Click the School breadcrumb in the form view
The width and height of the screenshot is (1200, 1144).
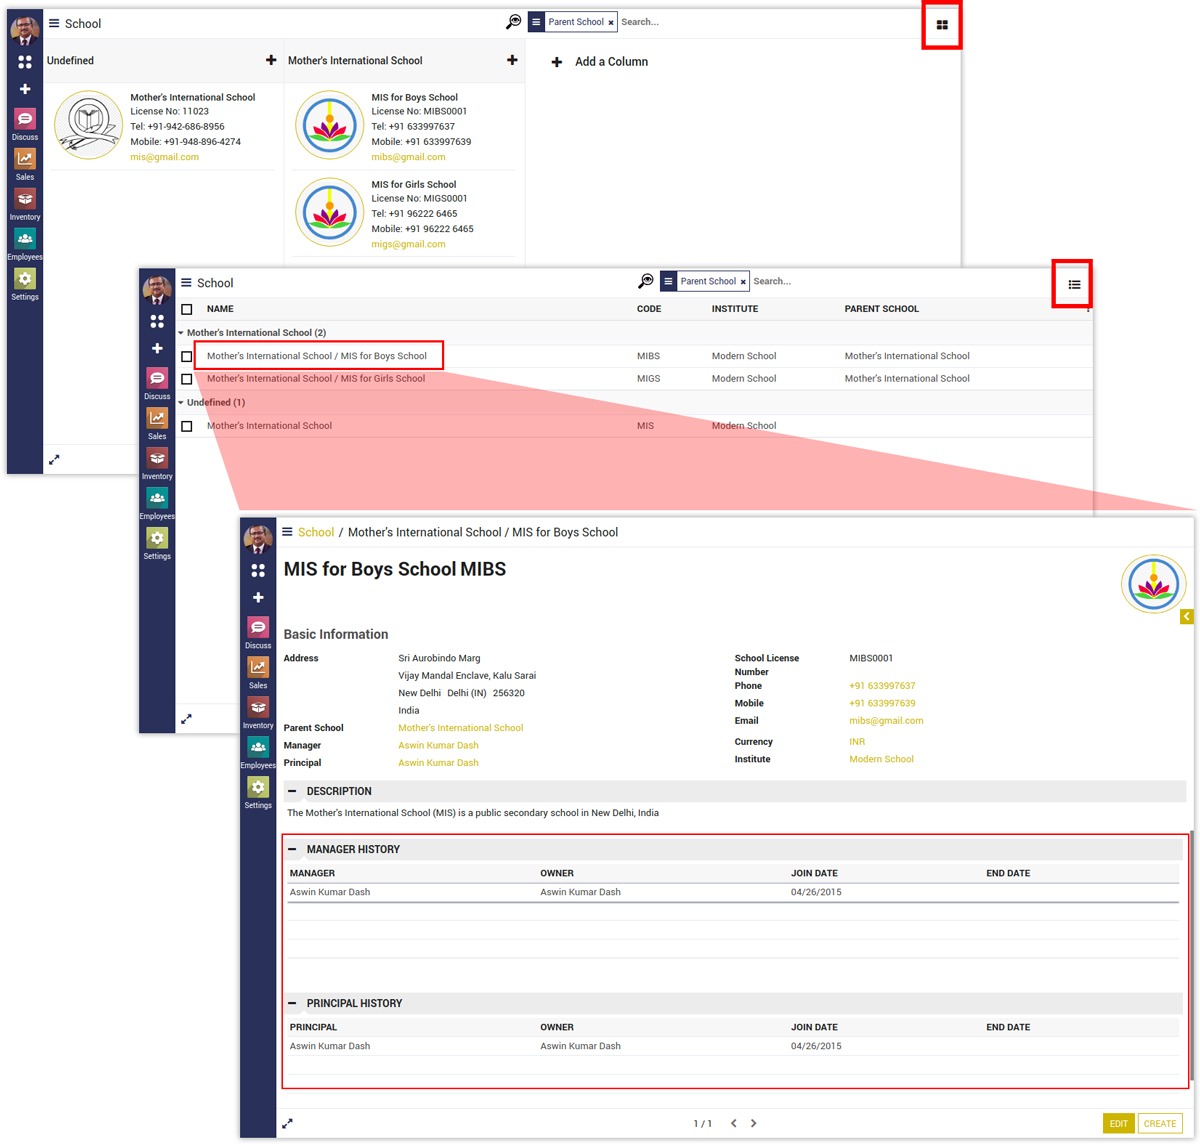pos(316,532)
